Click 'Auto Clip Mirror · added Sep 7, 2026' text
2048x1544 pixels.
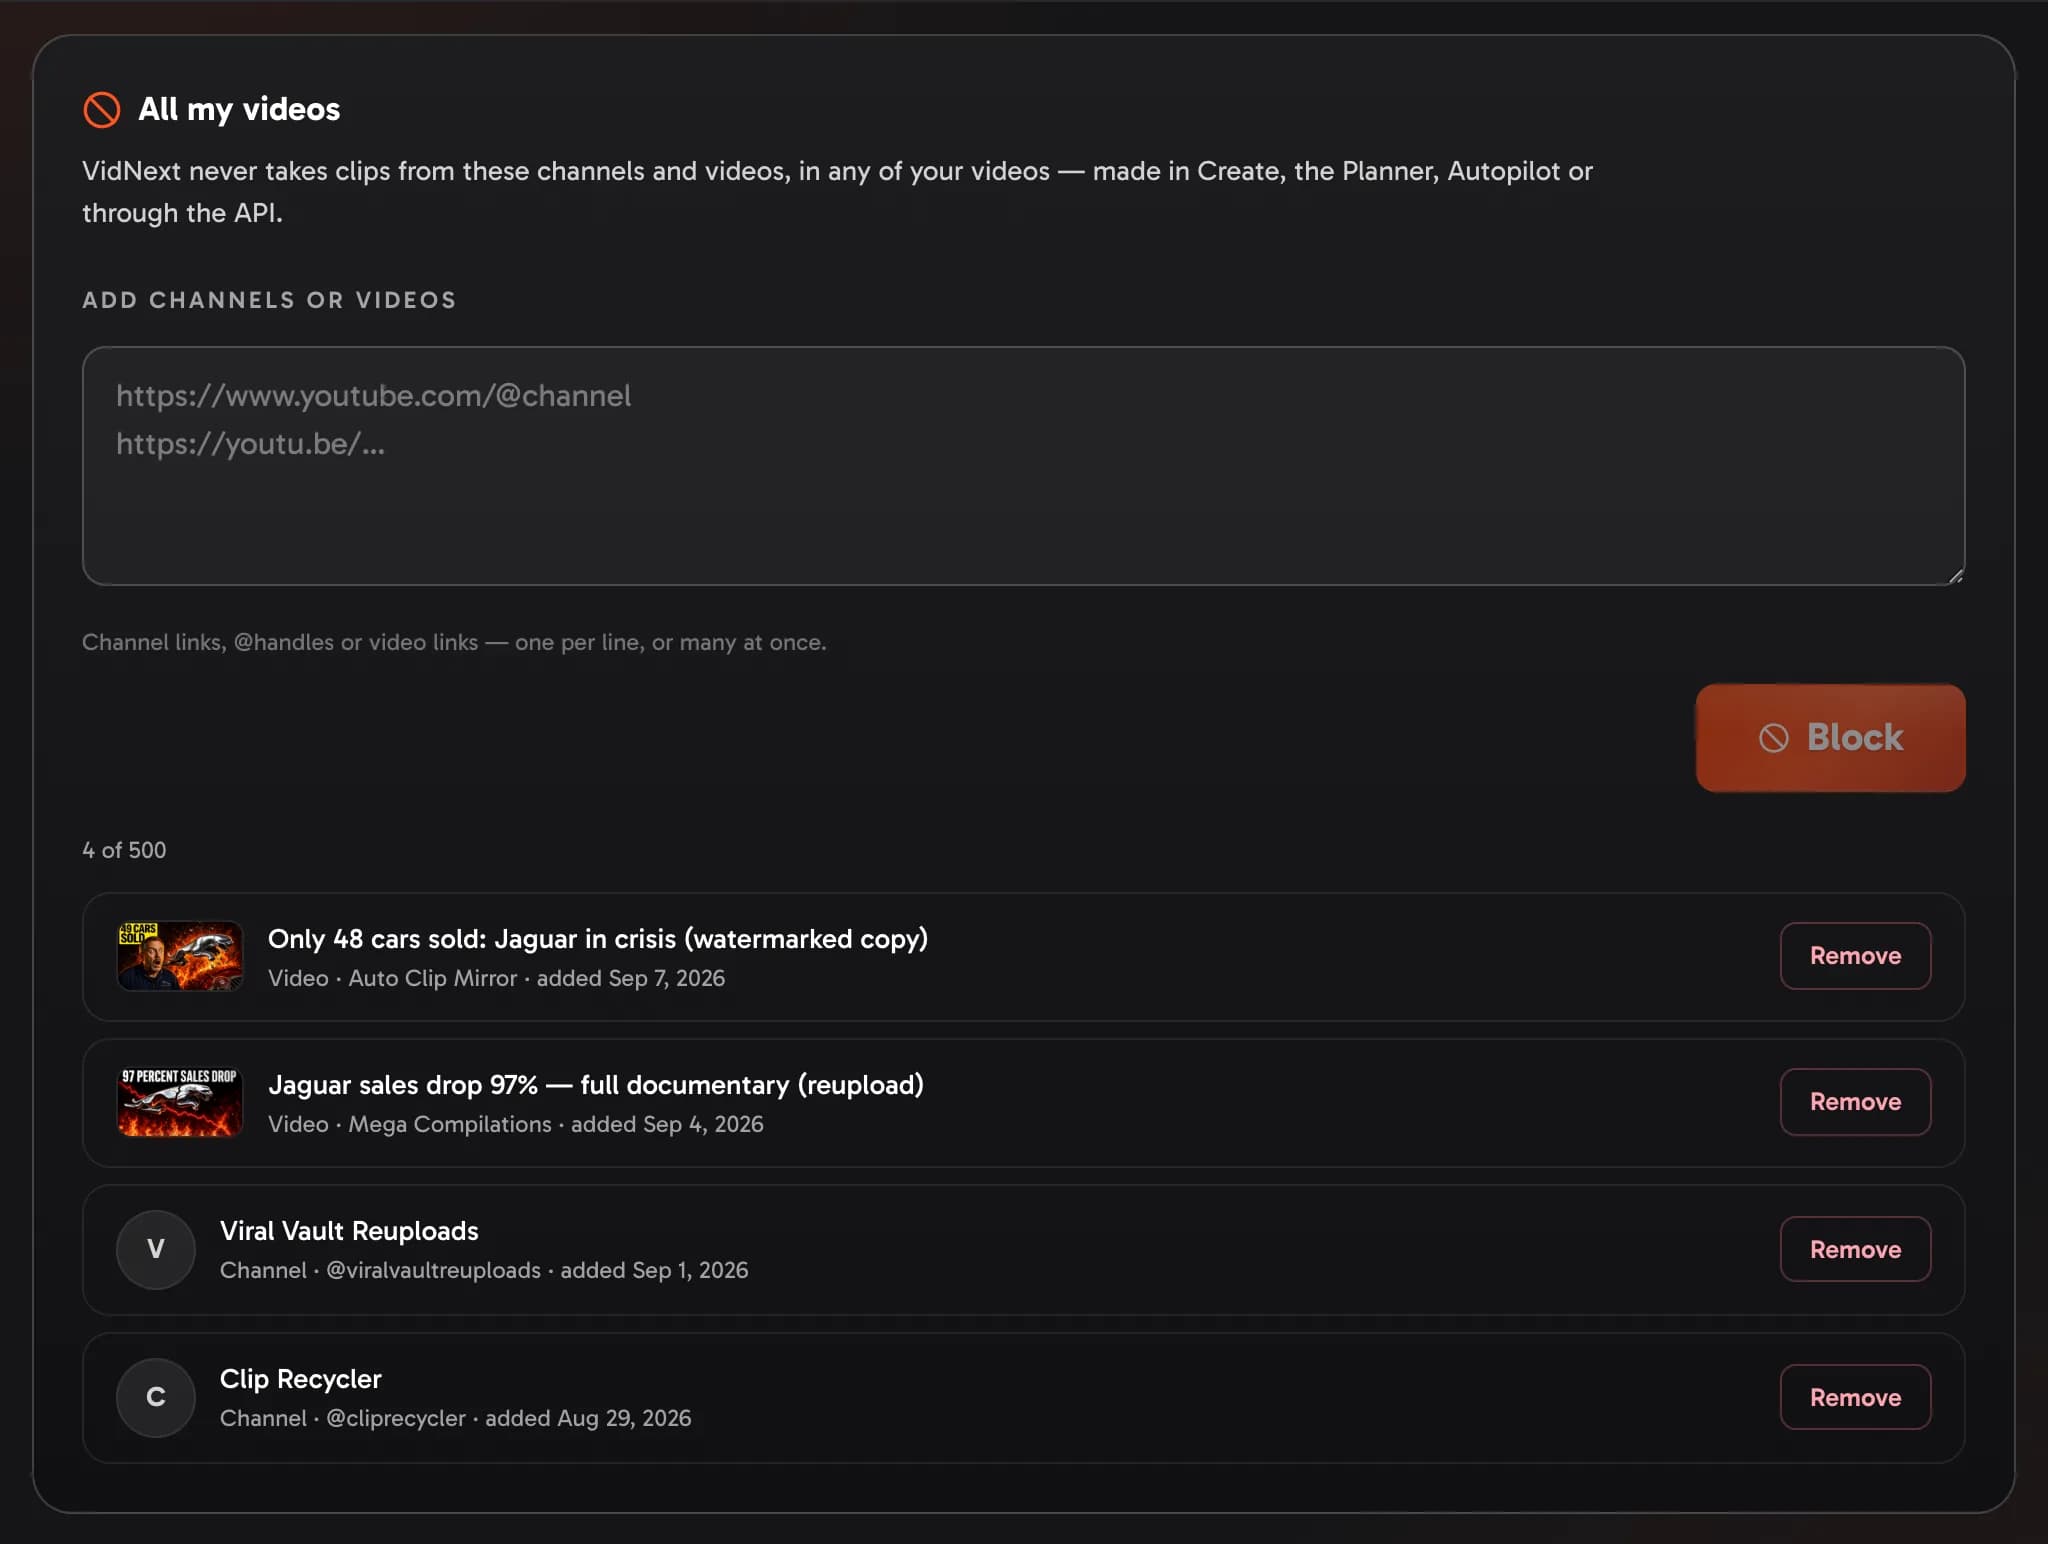536,978
